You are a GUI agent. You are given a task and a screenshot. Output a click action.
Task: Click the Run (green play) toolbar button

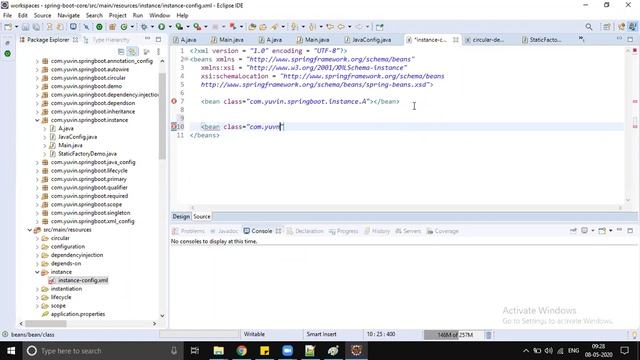coord(162,27)
